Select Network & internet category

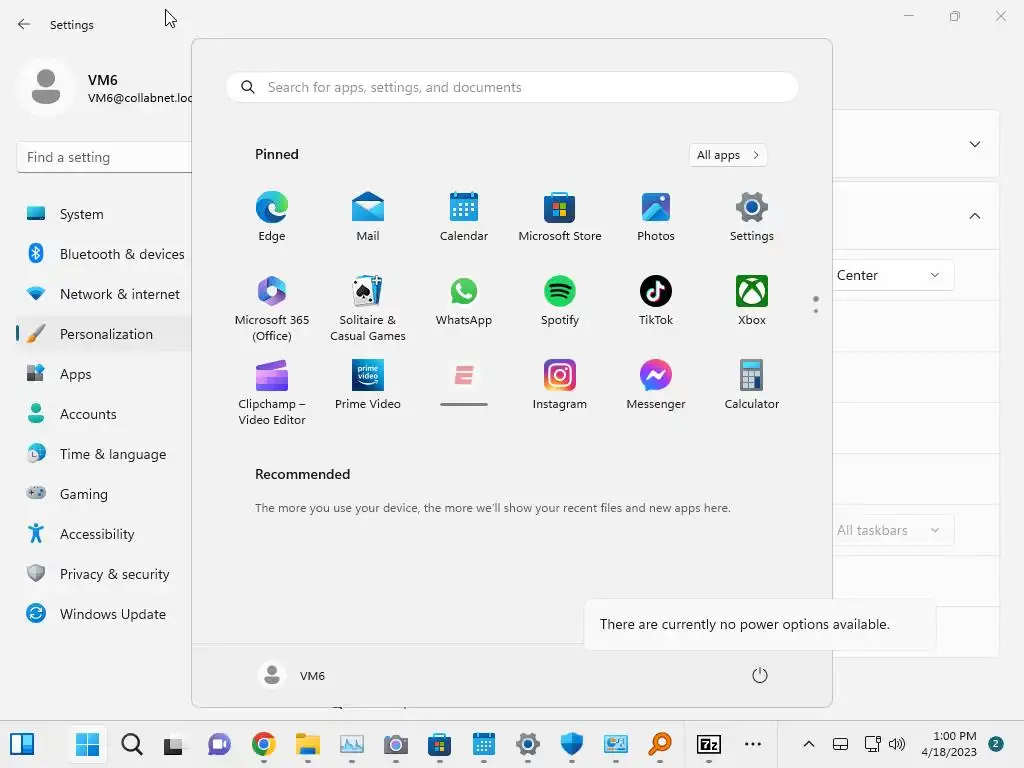104,294
